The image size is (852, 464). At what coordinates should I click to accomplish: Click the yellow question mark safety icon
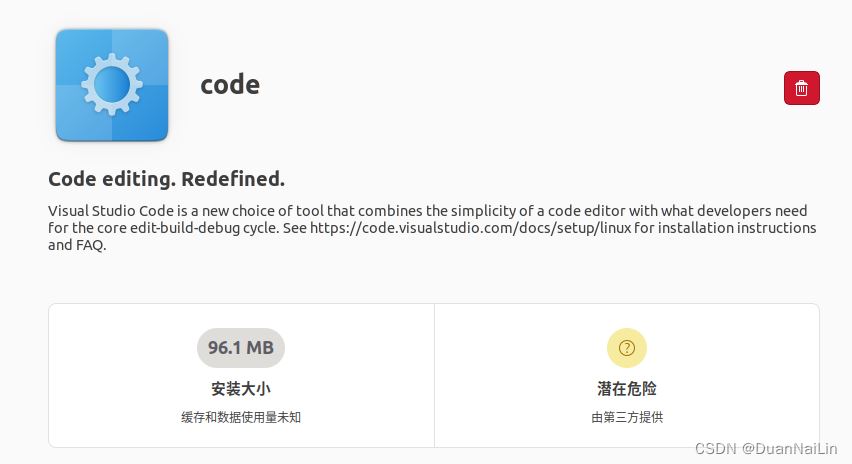click(x=627, y=348)
